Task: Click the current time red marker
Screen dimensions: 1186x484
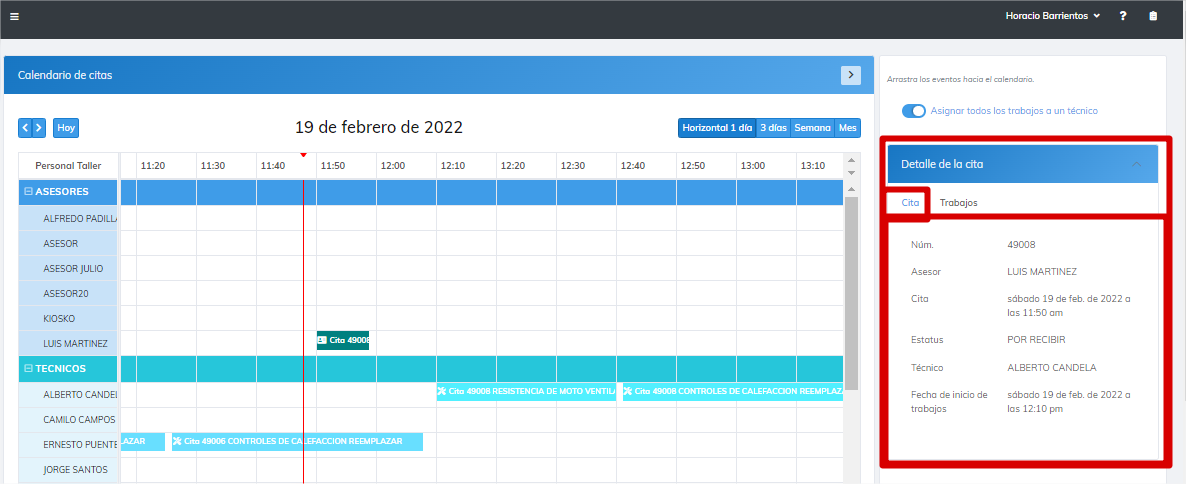Action: [x=303, y=155]
